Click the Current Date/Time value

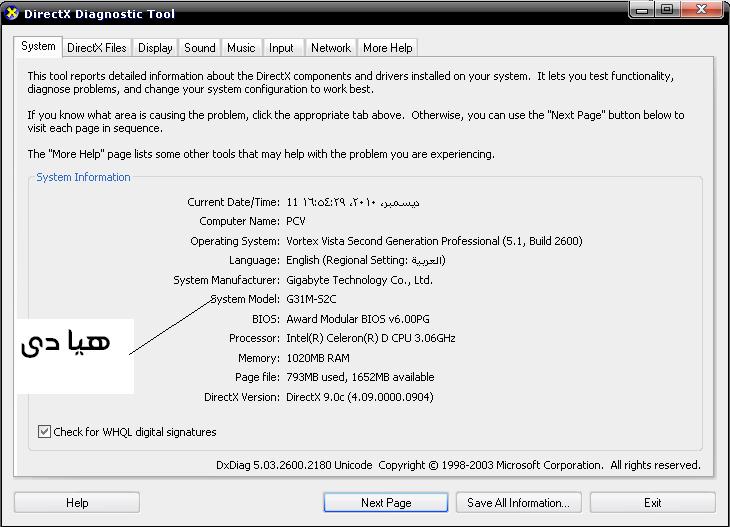(x=352, y=202)
